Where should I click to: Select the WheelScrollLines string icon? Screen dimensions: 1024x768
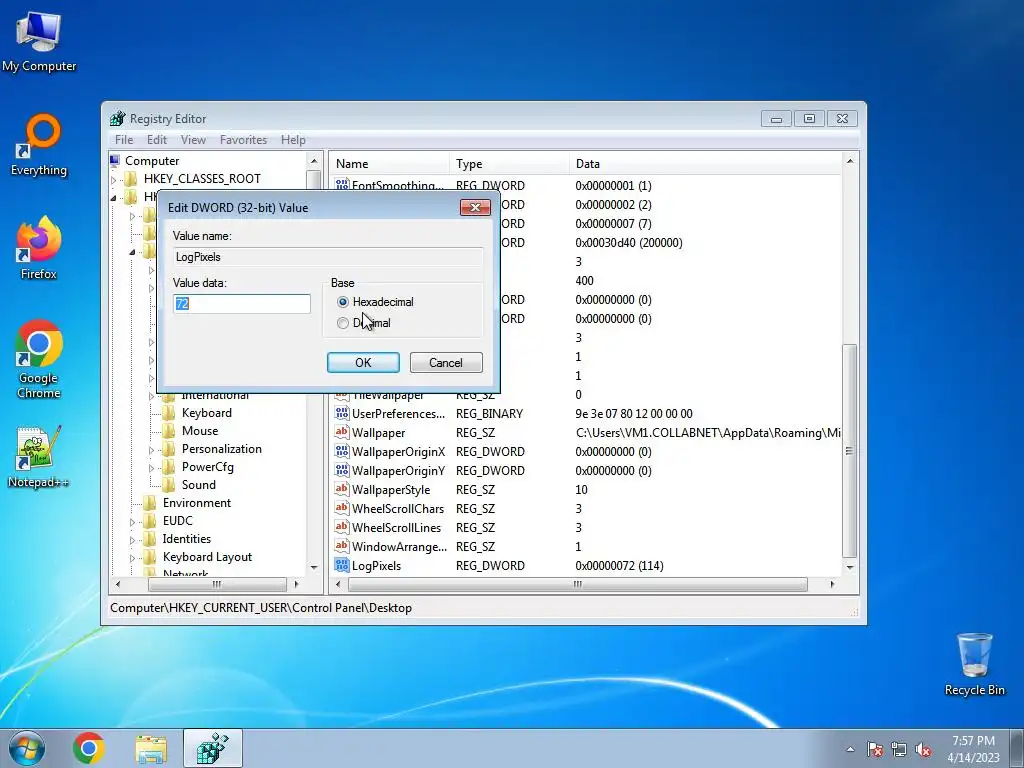pos(342,527)
